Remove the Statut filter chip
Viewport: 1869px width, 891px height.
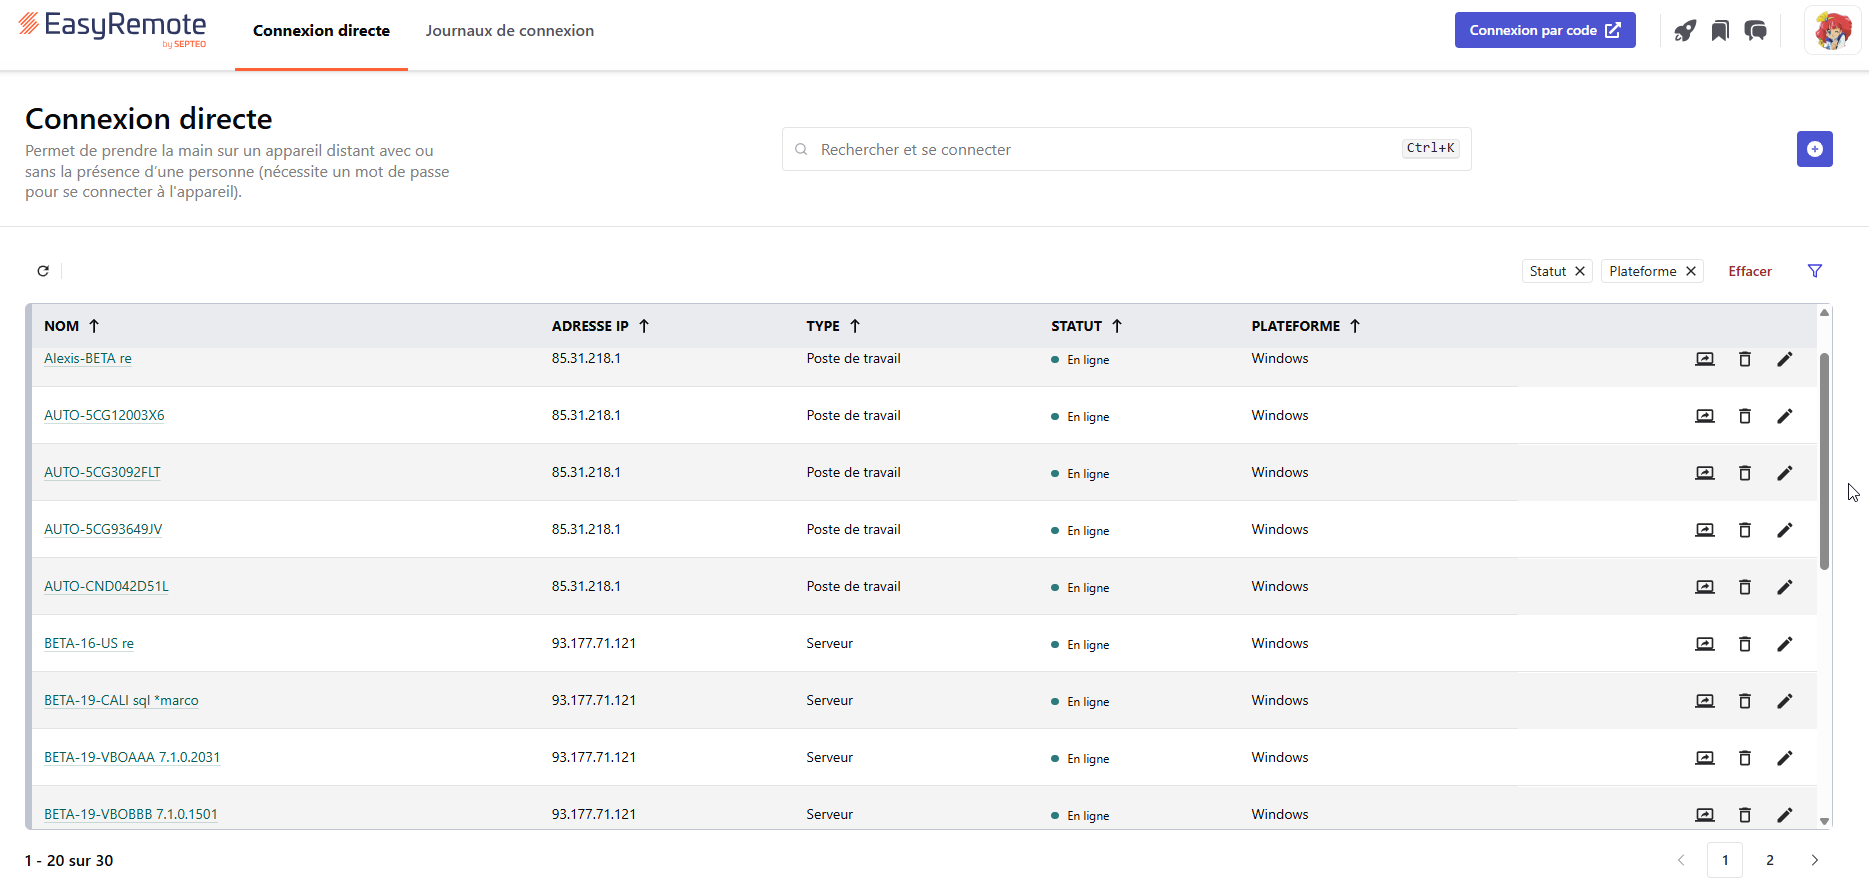click(1580, 271)
